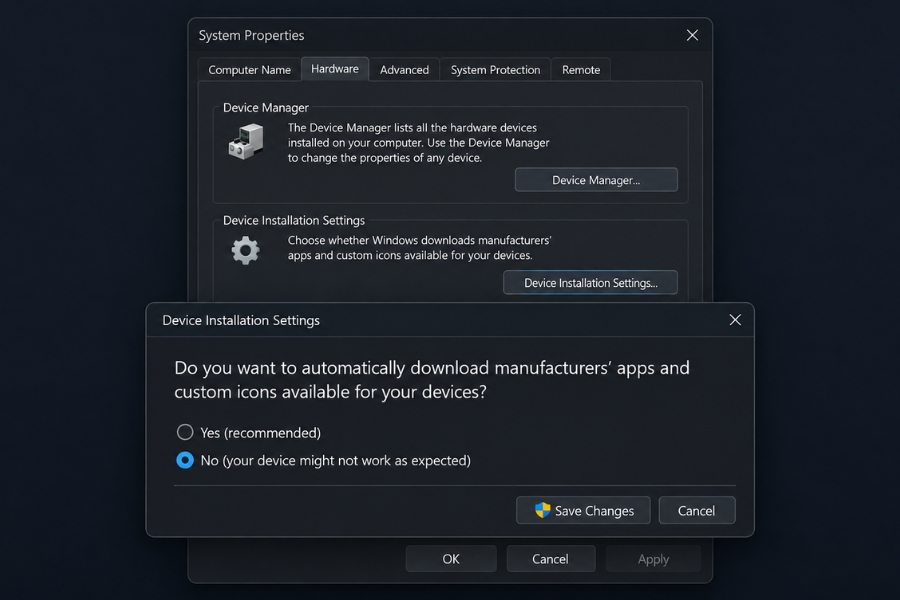This screenshot has height=600, width=900.
Task: Open the Remote tab
Action: point(581,70)
